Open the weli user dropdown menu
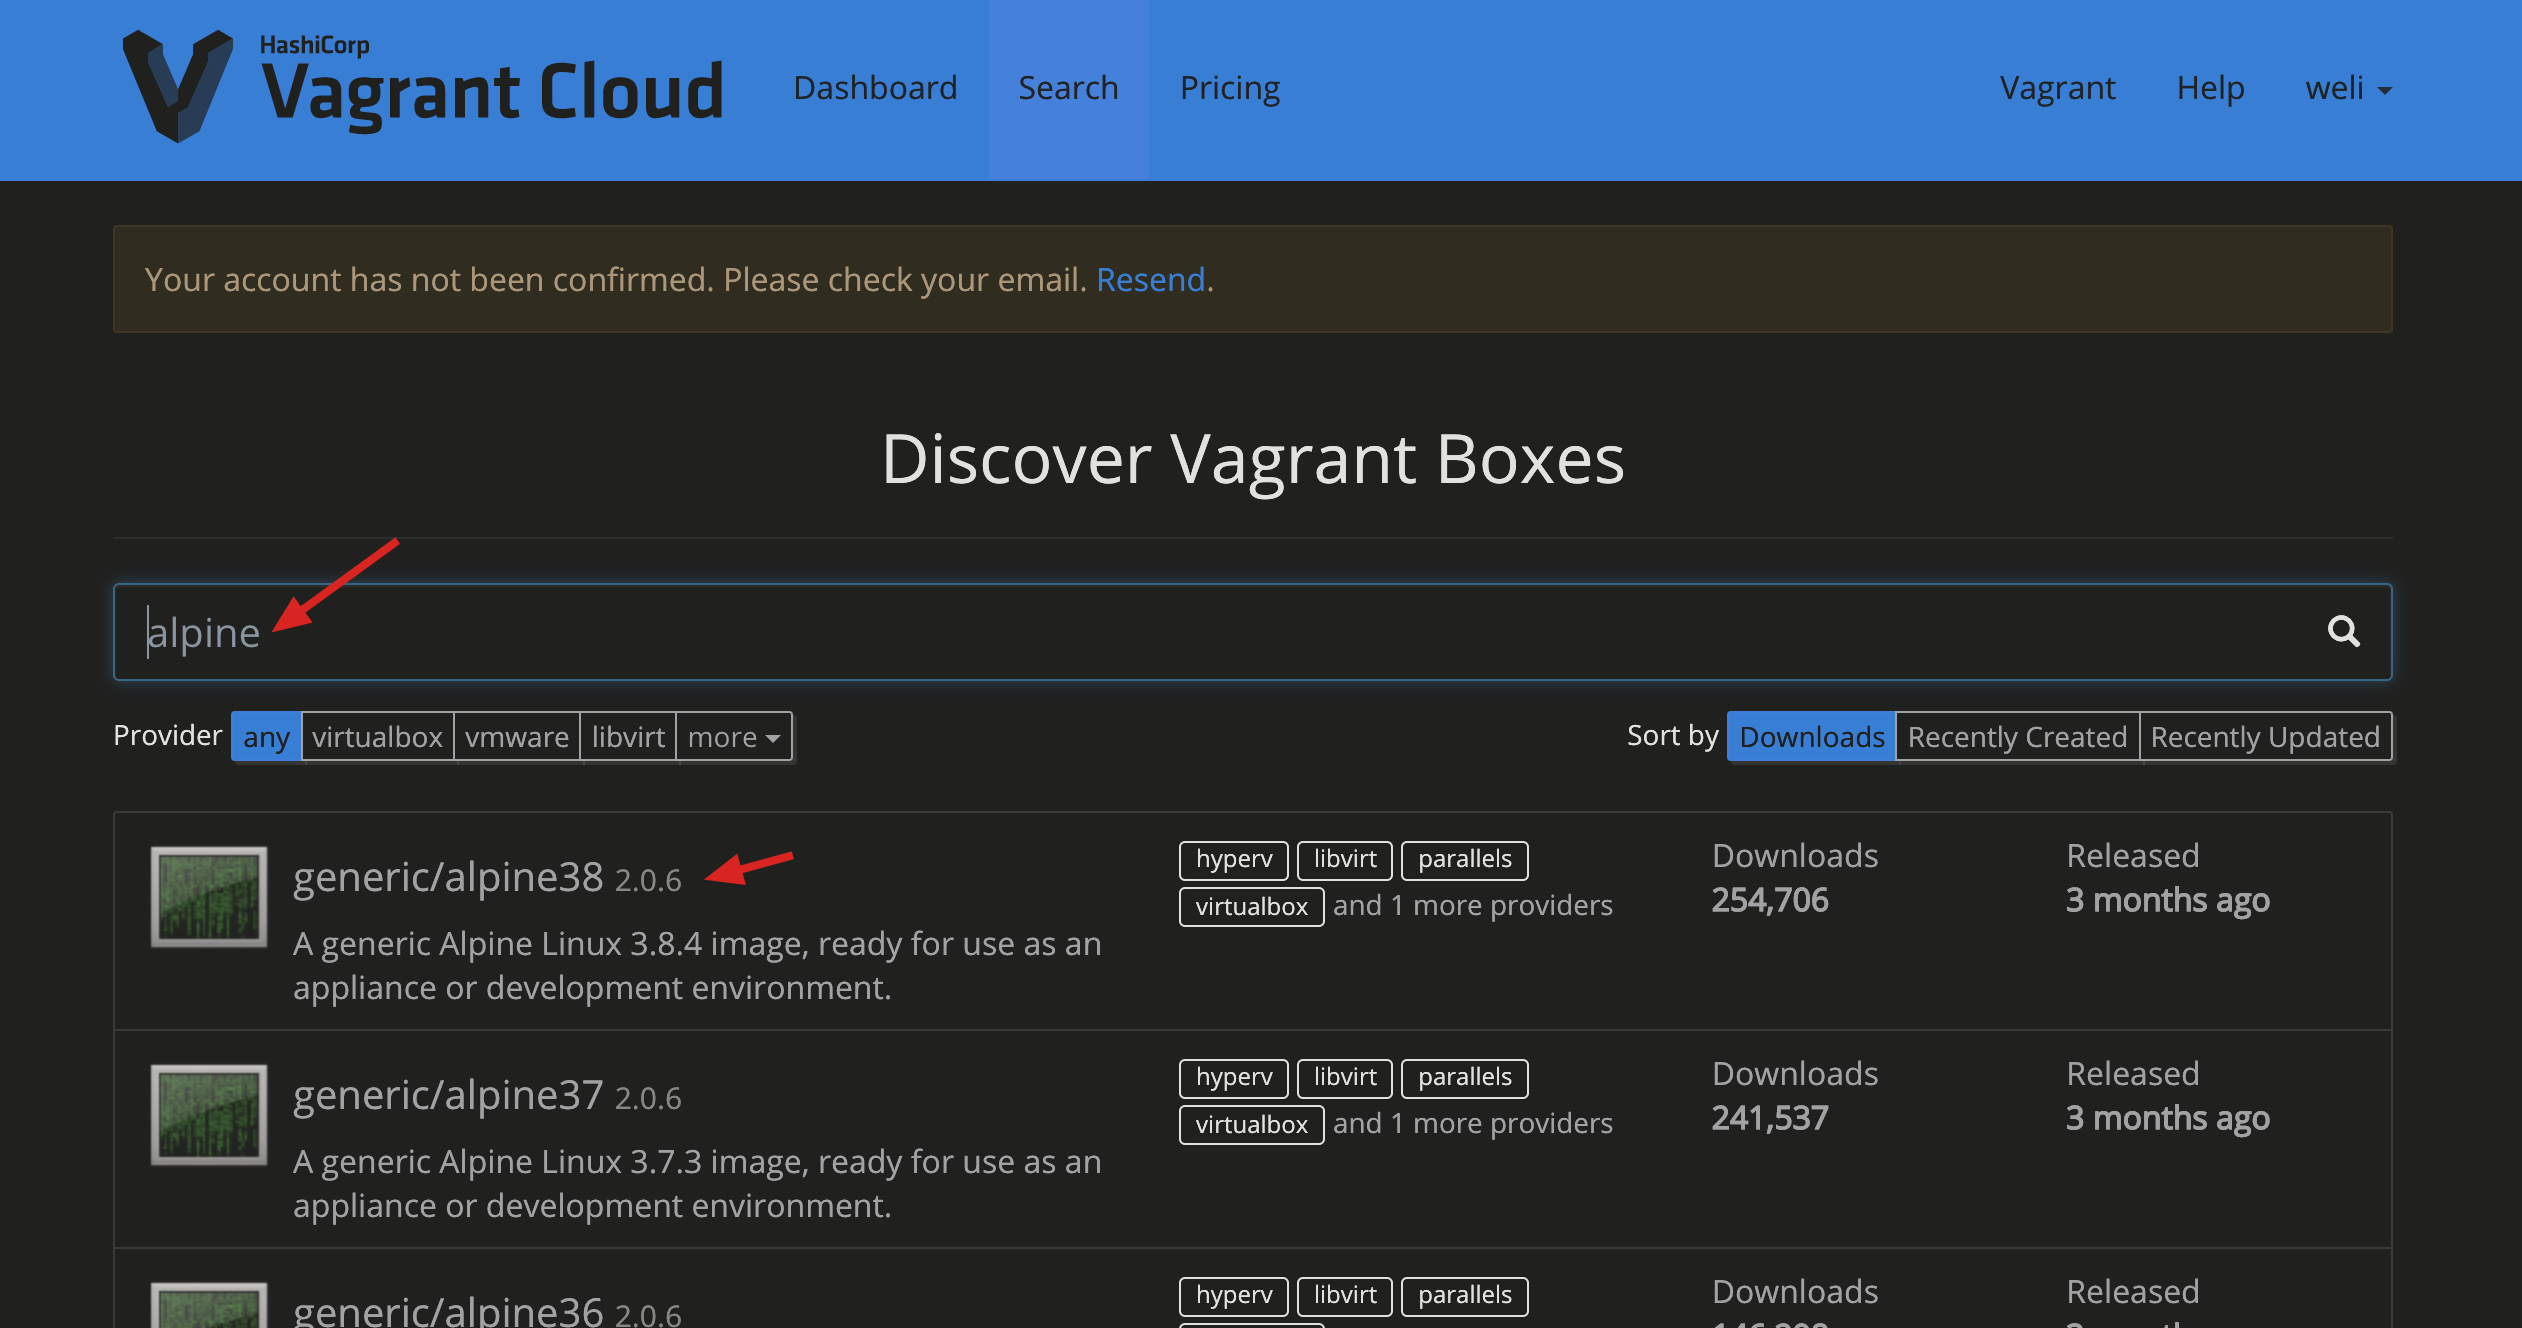The width and height of the screenshot is (2522, 1328). [2347, 88]
